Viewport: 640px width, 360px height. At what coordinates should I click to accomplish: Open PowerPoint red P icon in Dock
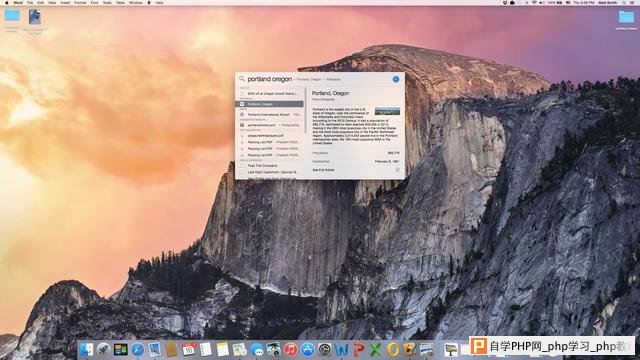click(x=359, y=349)
